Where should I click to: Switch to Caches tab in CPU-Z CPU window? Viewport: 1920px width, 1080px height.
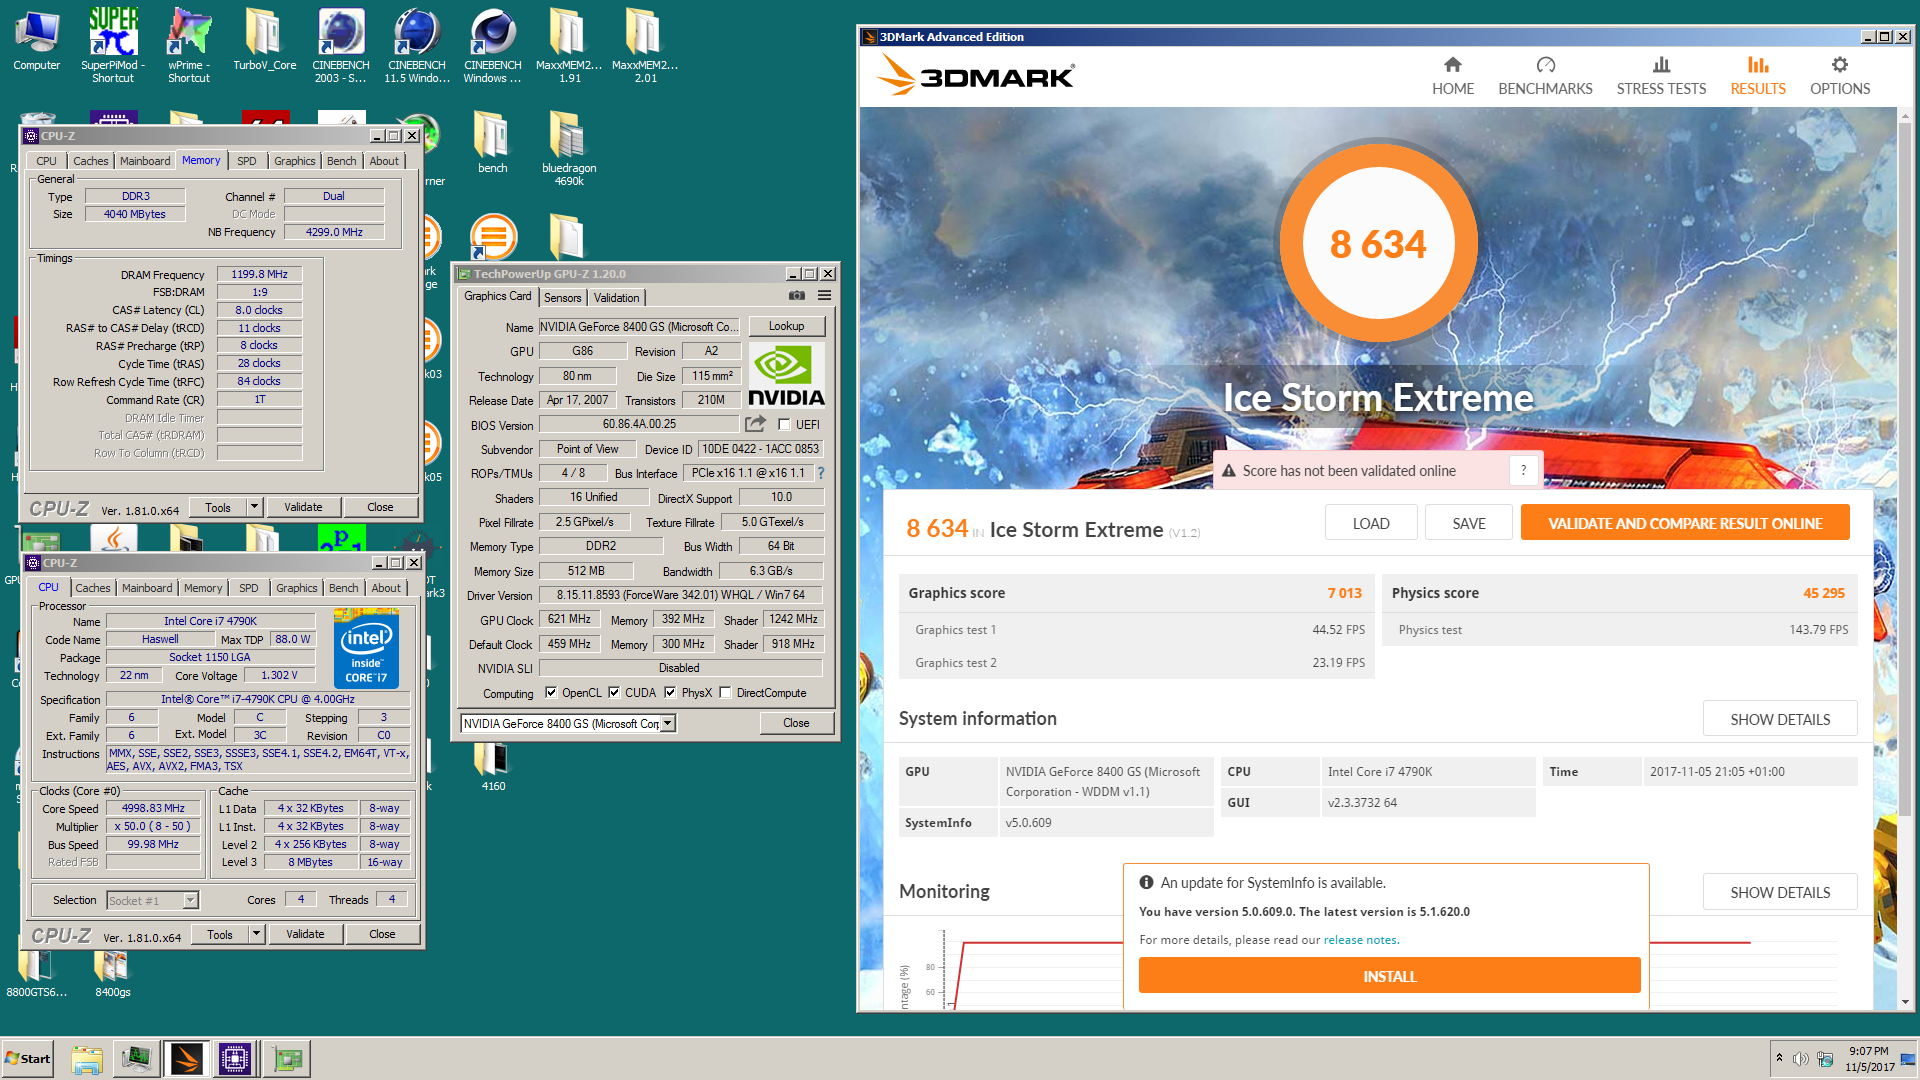(93, 588)
